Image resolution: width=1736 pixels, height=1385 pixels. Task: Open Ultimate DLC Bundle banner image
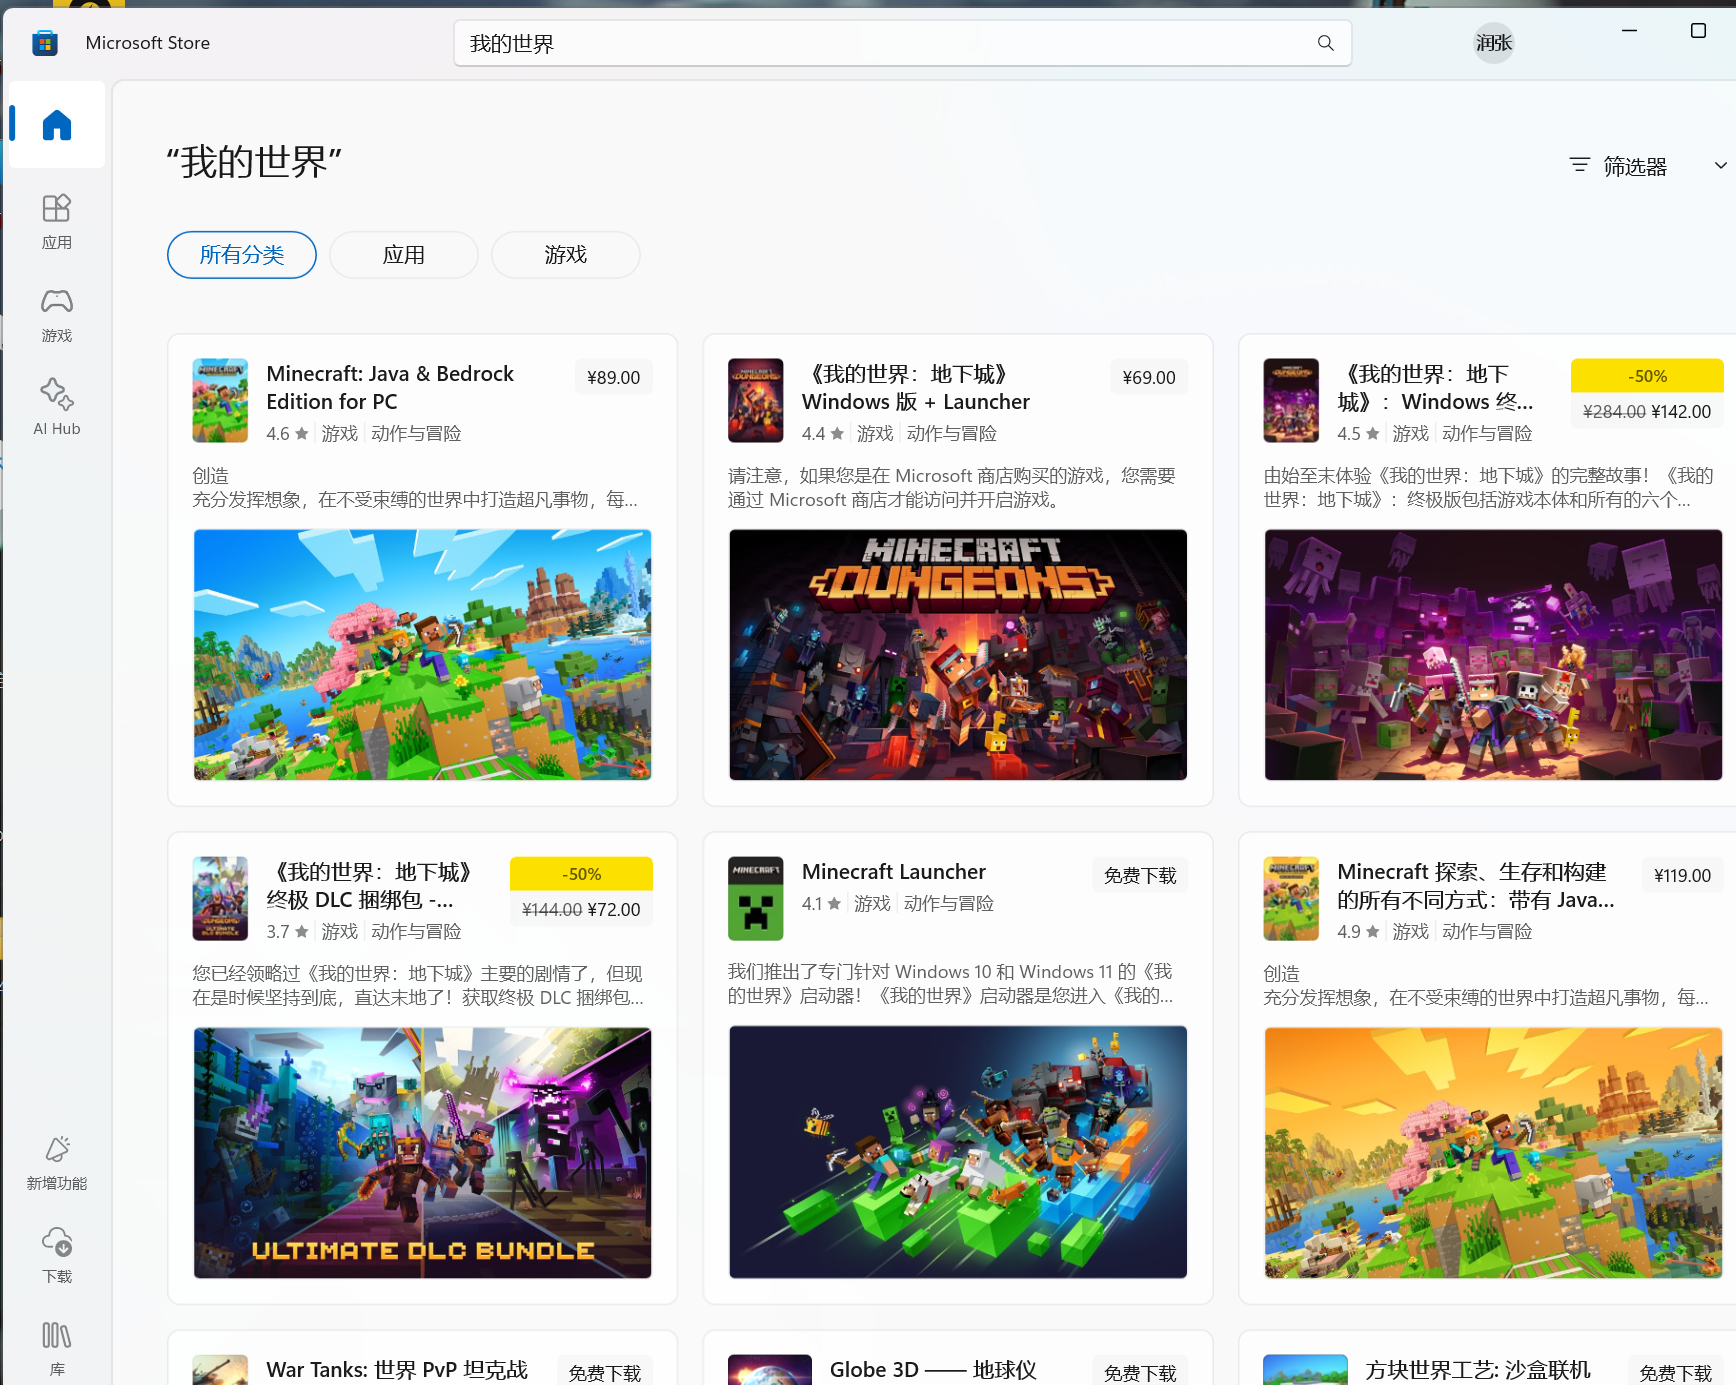(x=422, y=1153)
